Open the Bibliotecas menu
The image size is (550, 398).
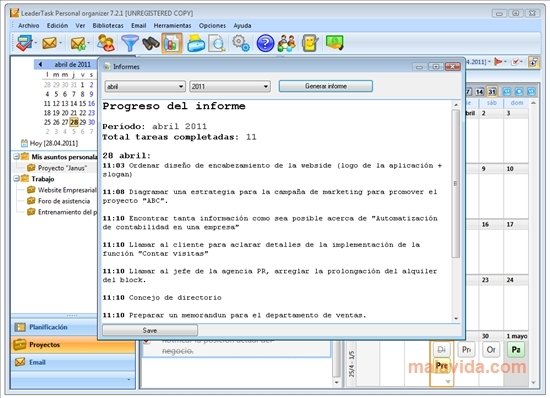click(108, 26)
